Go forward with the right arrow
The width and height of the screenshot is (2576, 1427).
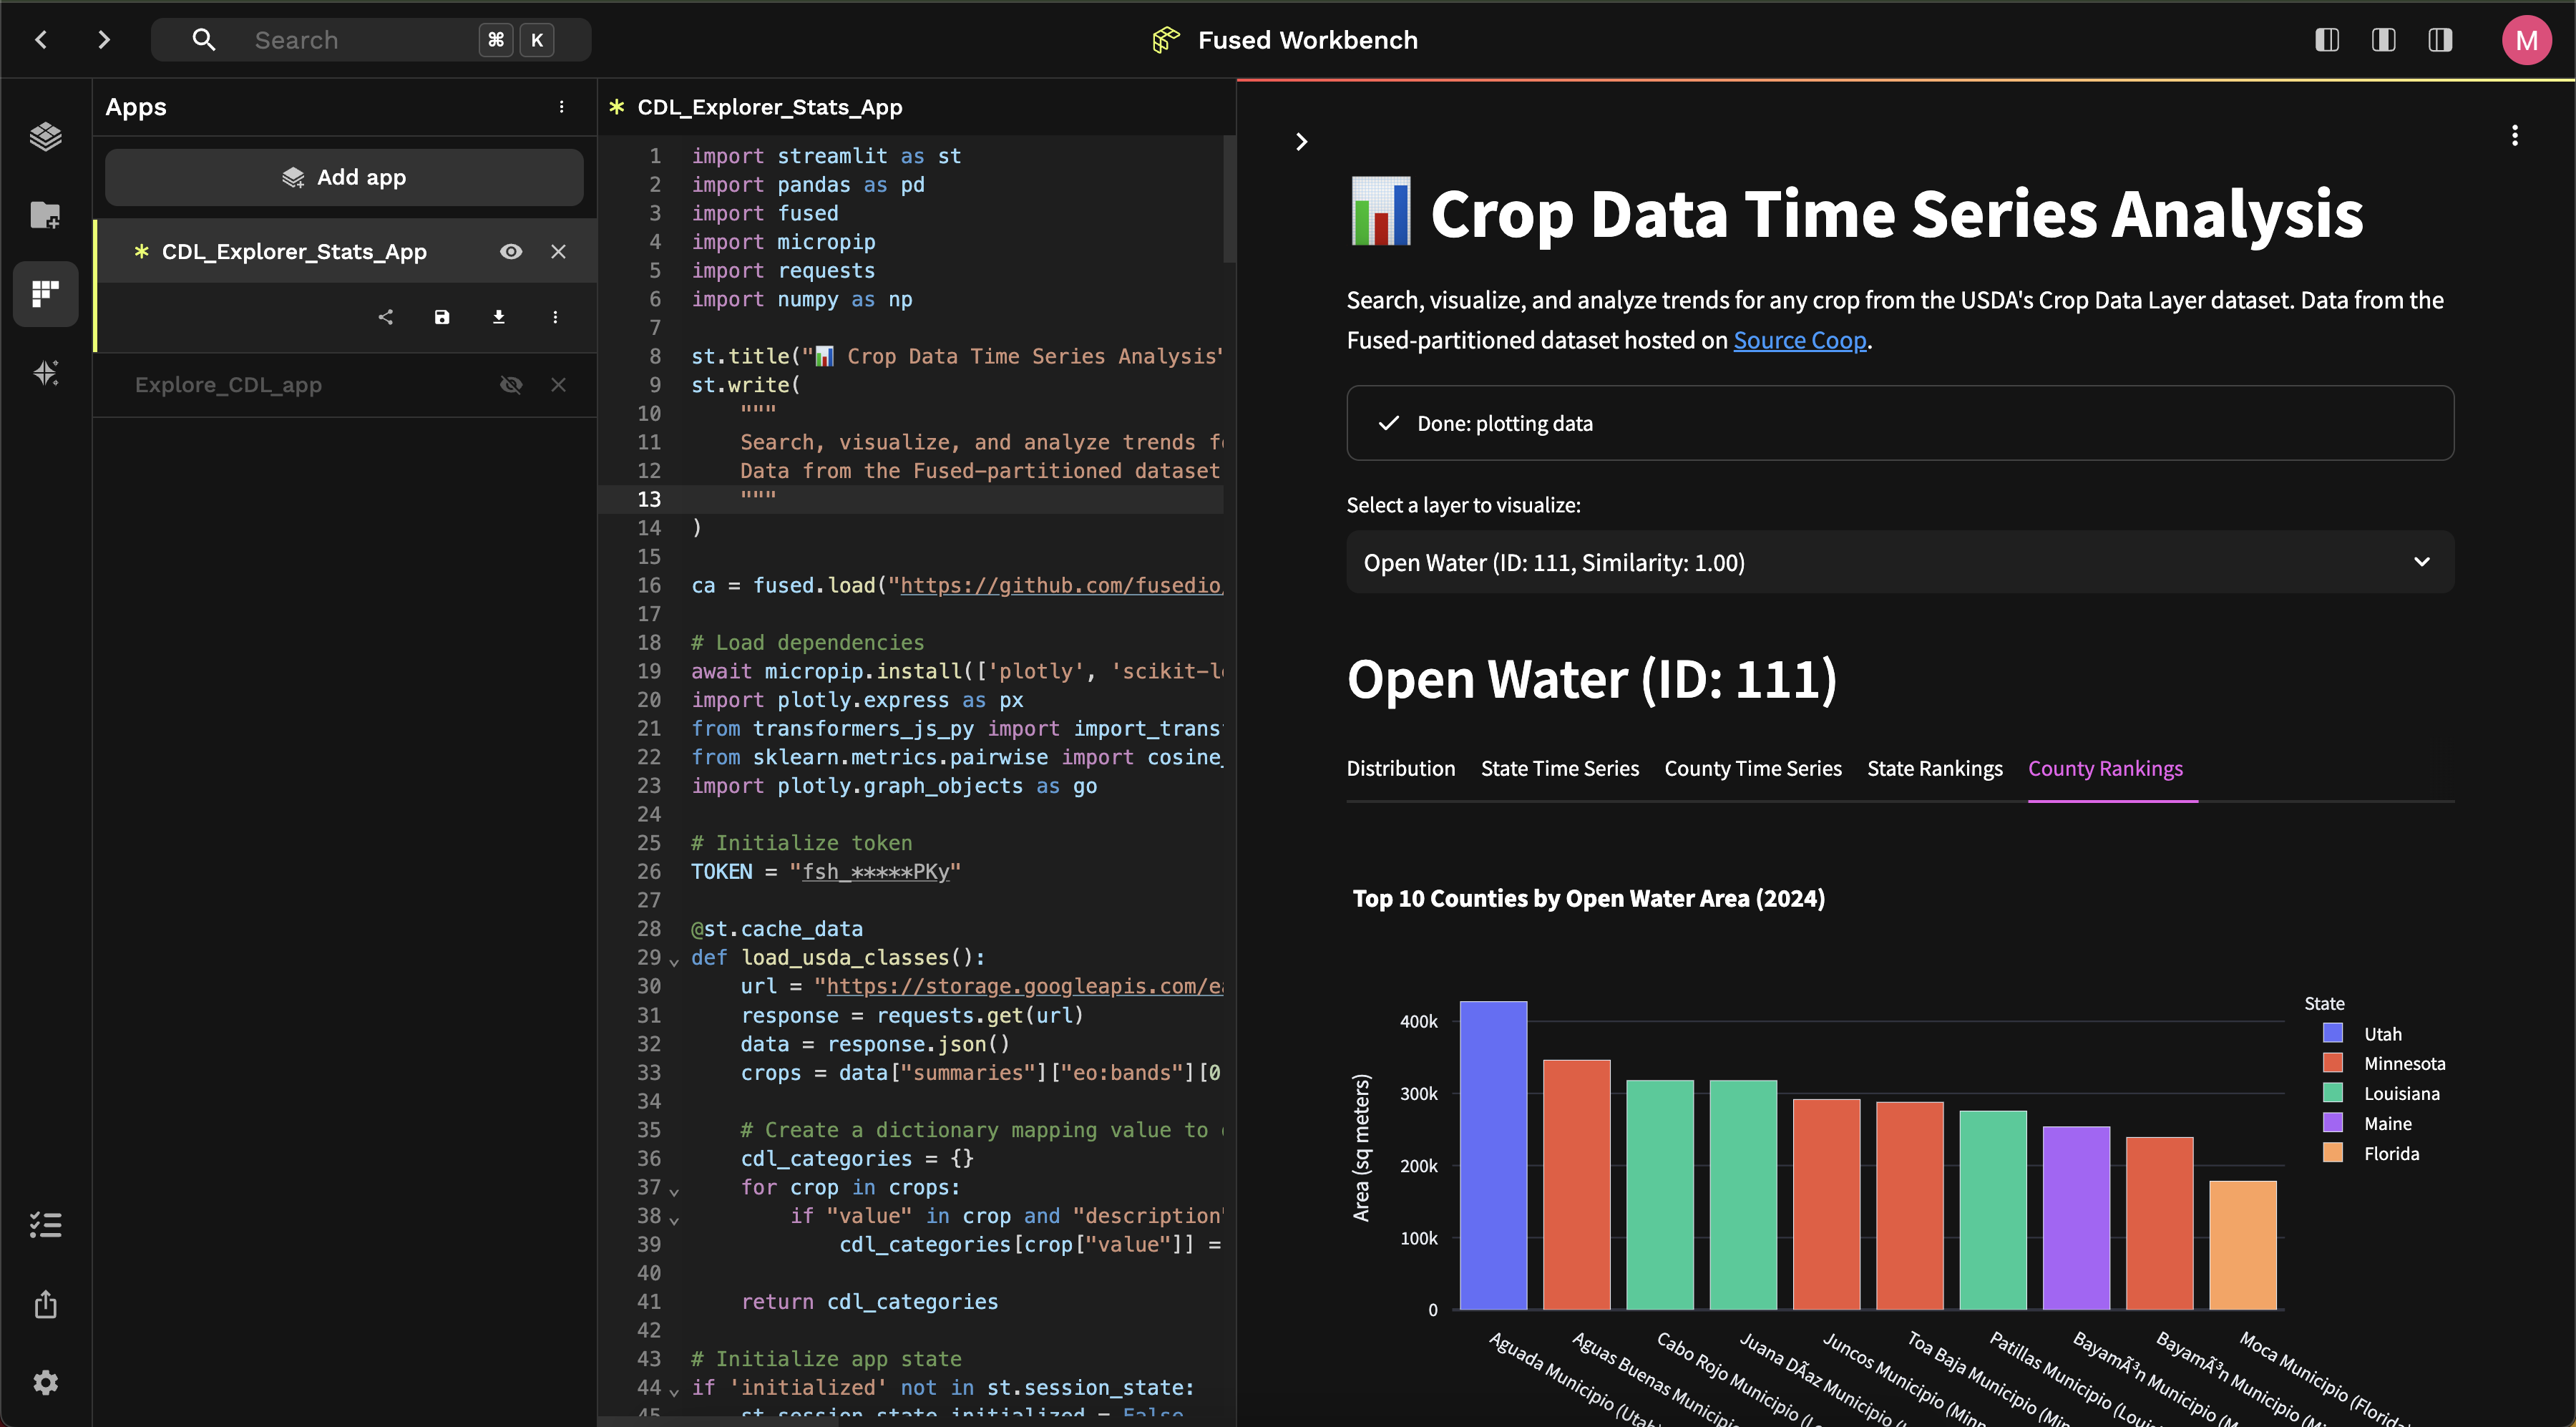pyautogui.click(x=104, y=40)
